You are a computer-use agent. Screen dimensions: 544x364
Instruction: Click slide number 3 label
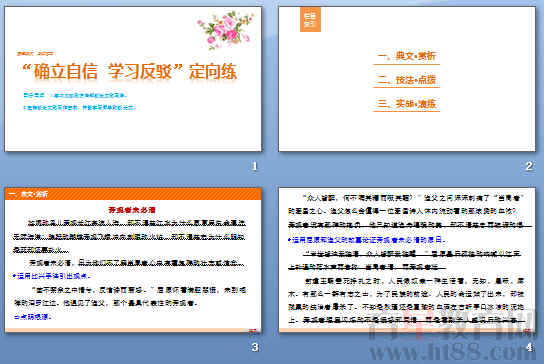[x=255, y=347]
